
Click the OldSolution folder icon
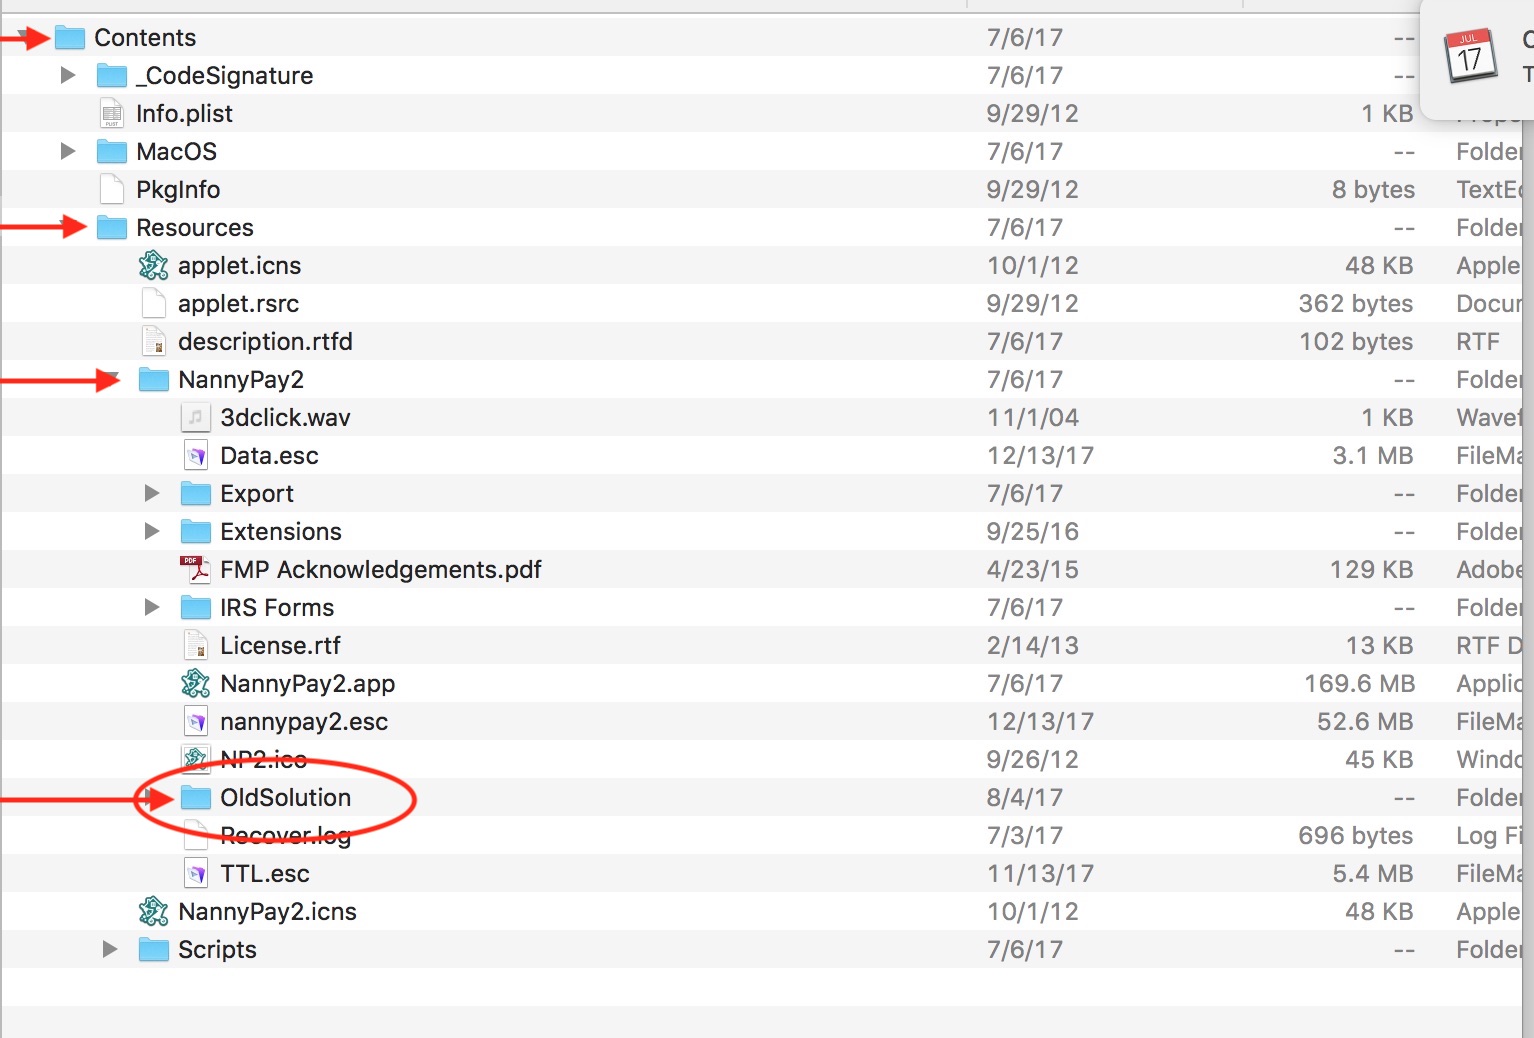point(196,798)
